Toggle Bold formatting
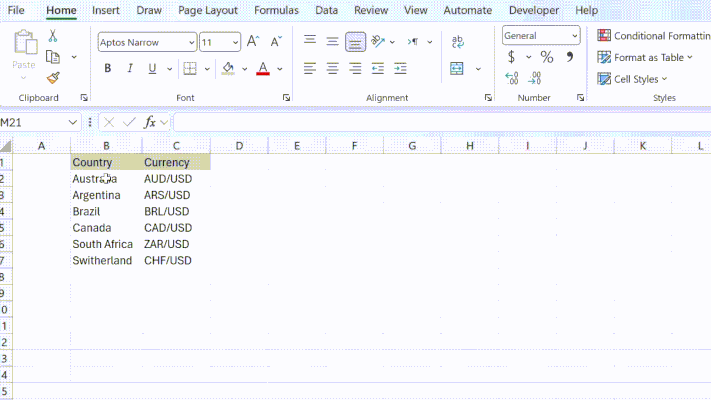The image size is (711, 400). 107,68
